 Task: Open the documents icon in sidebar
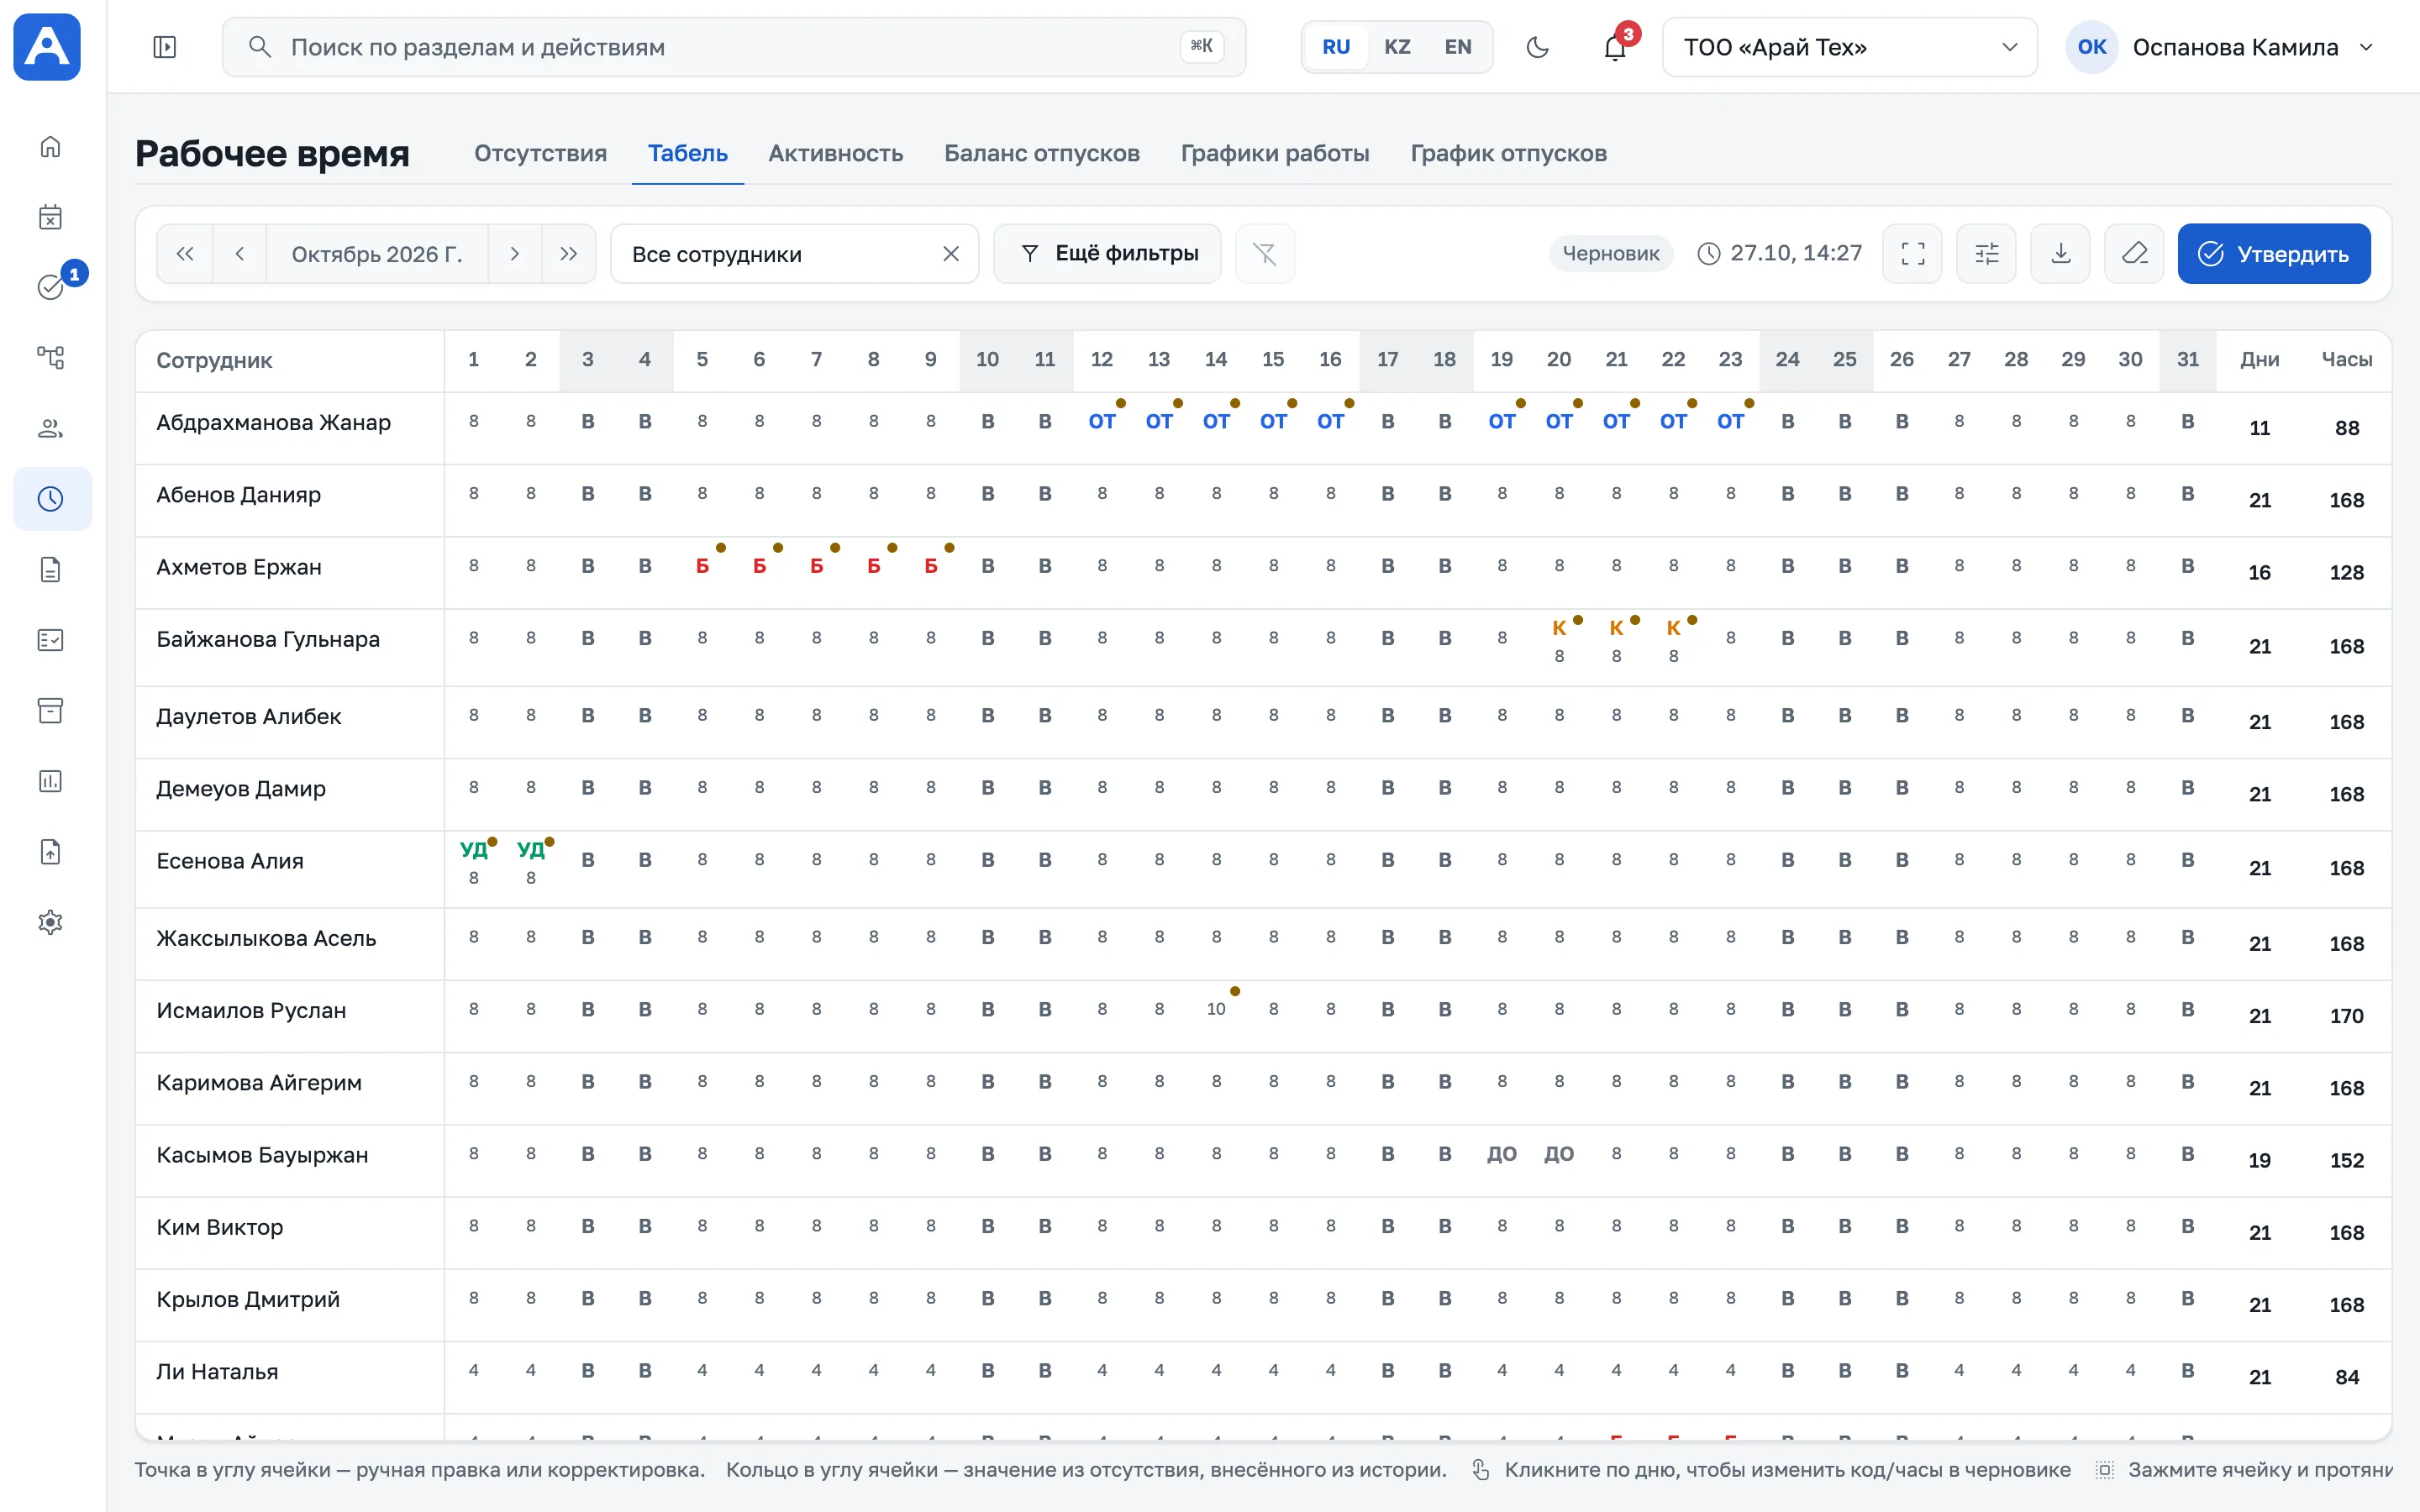(x=50, y=570)
